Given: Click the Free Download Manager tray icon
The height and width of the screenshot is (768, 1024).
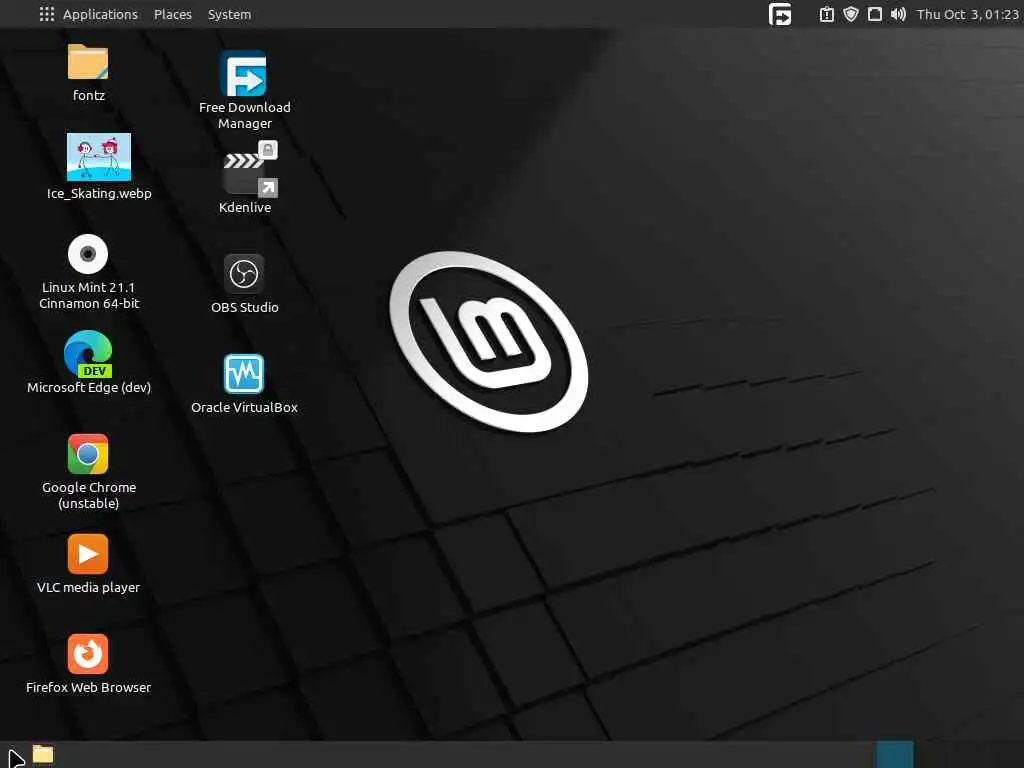Looking at the screenshot, I should pos(780,14).
